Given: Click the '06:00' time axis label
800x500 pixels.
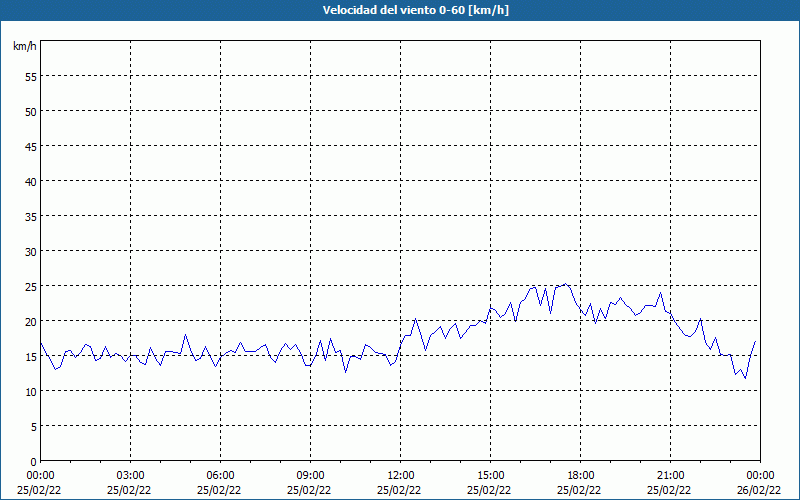Looking at the screenshot, I should (220, 476).
